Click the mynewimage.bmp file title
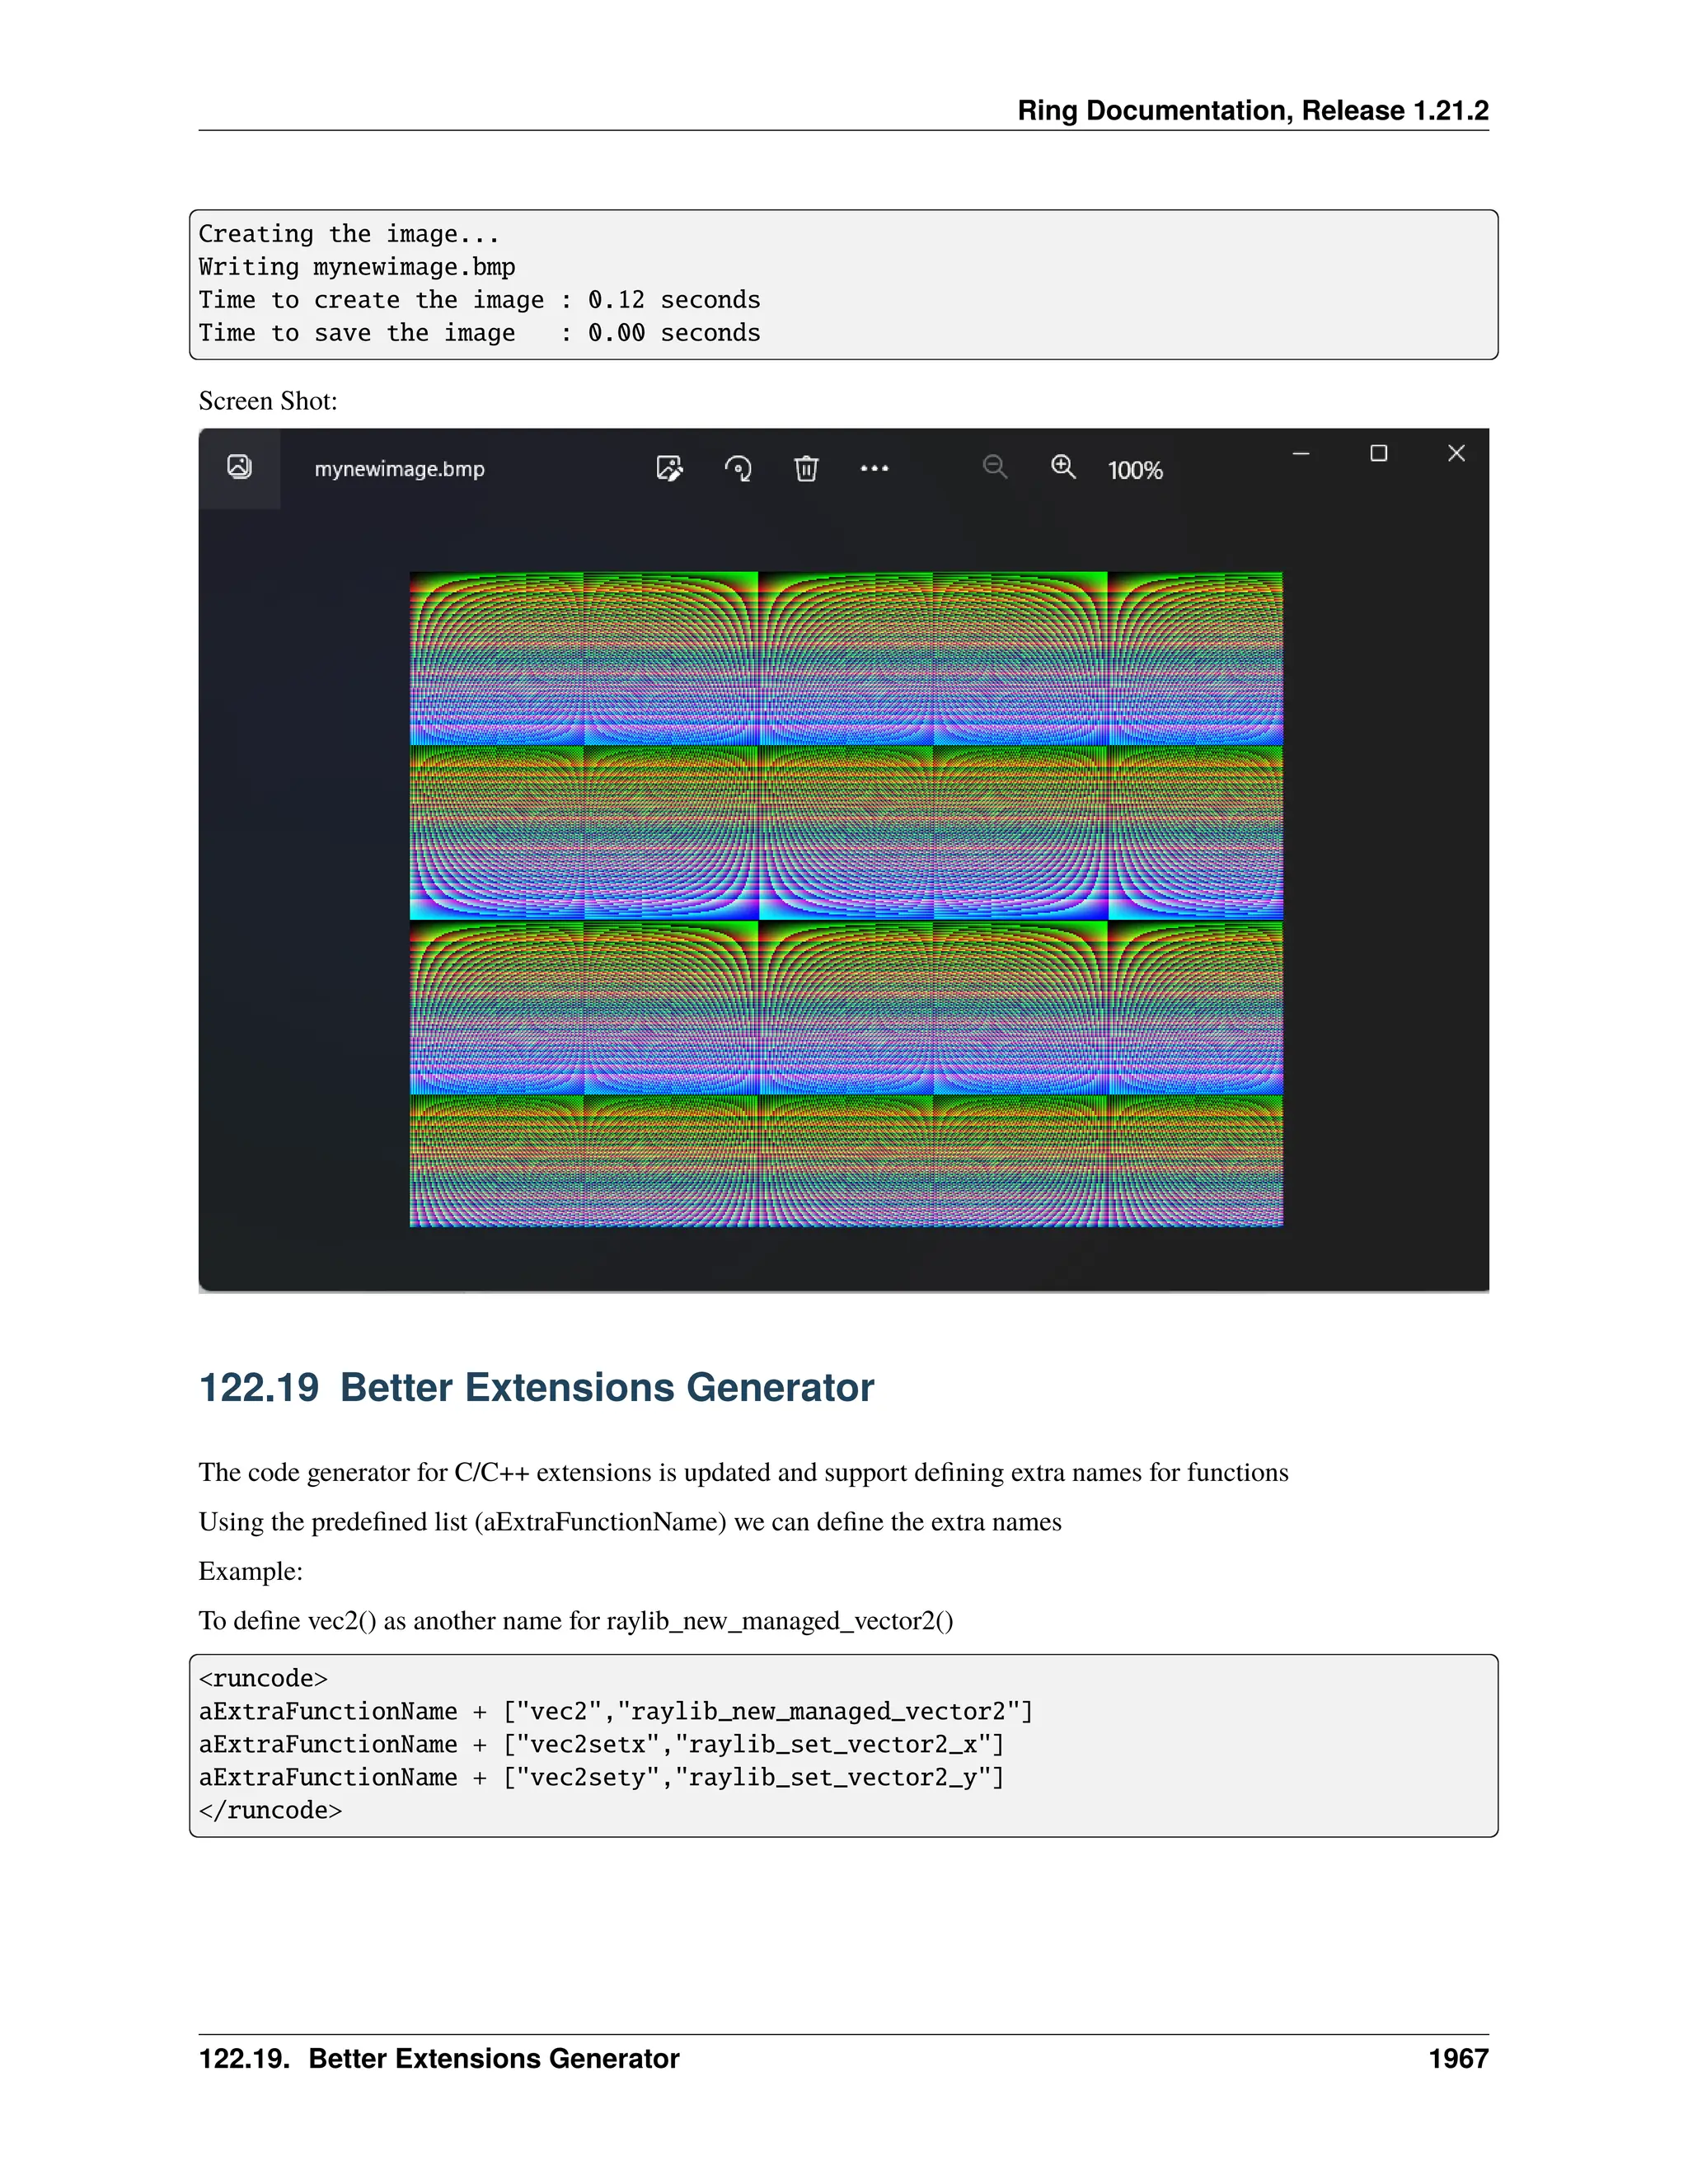1688x2184 pixels. tap(399, 469)
